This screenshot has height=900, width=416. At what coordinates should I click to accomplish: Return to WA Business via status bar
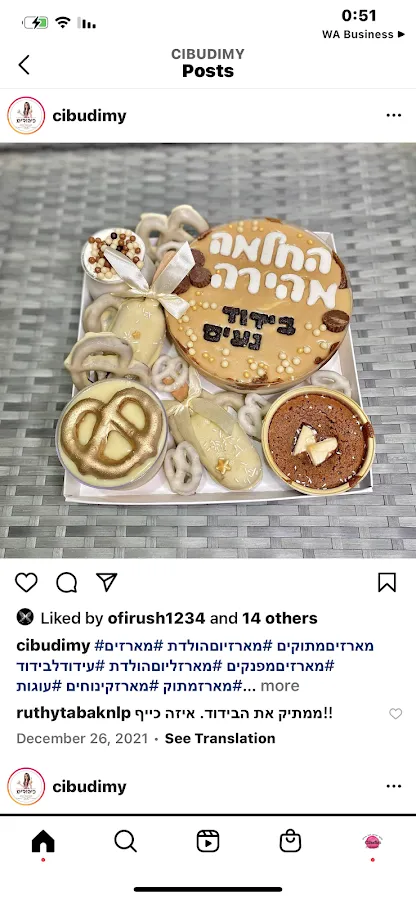click(363, 34)
